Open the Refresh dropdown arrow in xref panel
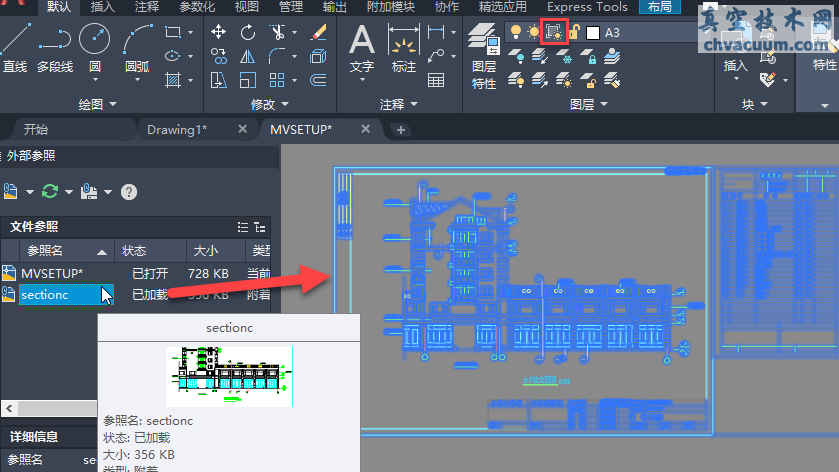Viewport: 839px width, 472px height. coord(68,192)
